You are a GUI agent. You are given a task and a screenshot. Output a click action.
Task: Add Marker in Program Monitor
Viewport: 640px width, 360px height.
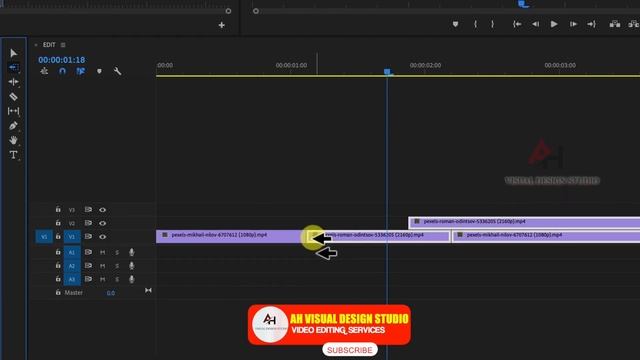[x=456, y=24]
